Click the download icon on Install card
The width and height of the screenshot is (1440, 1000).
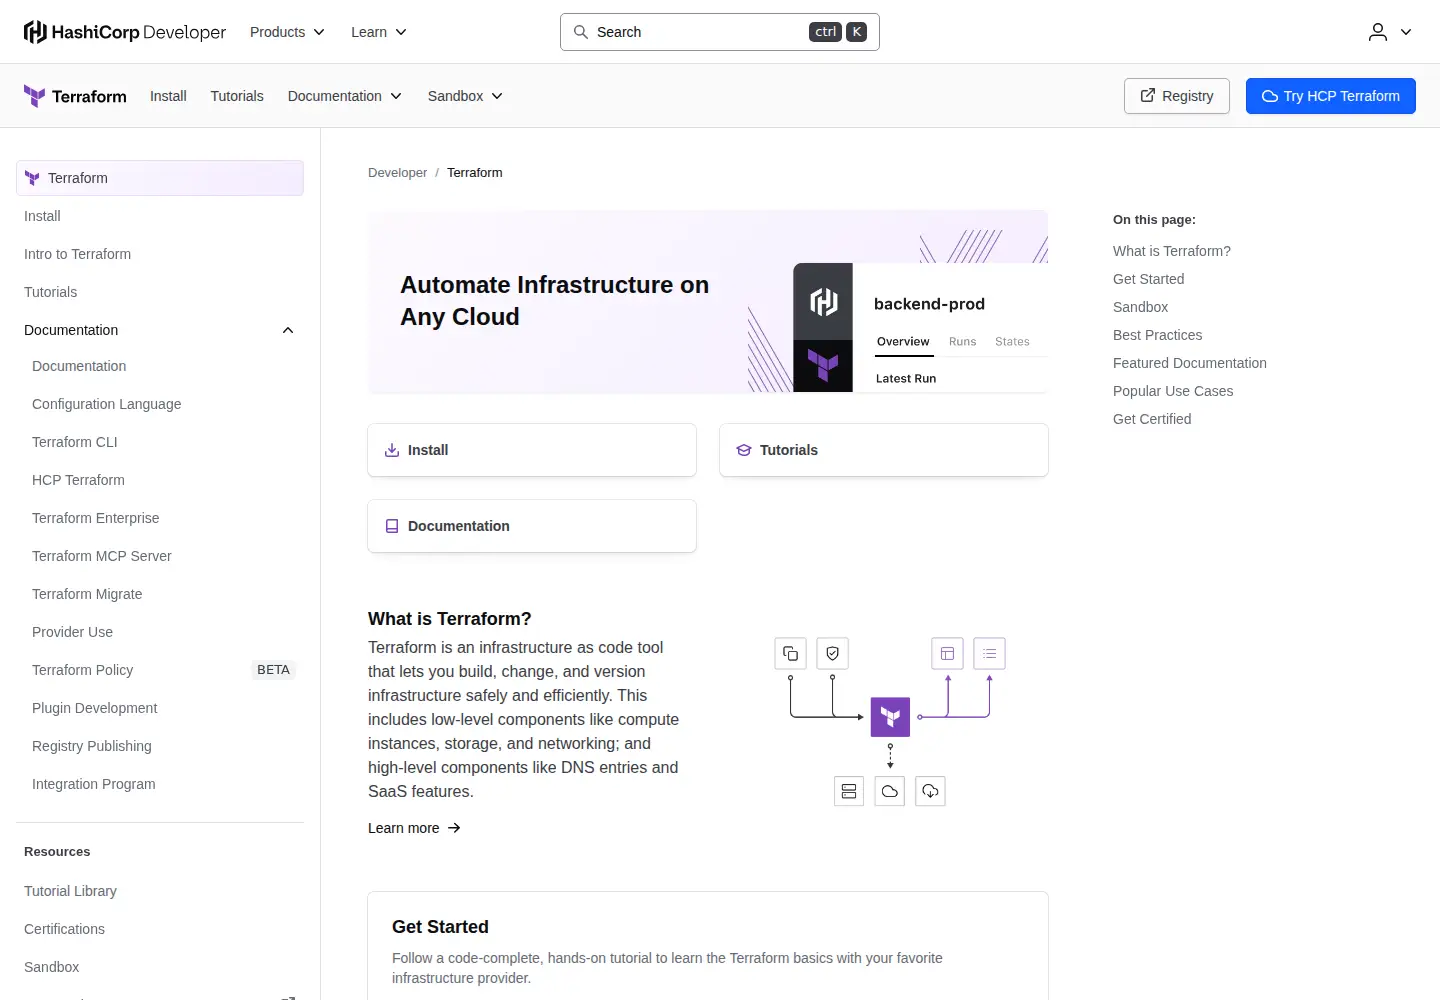tap(392, 450)
